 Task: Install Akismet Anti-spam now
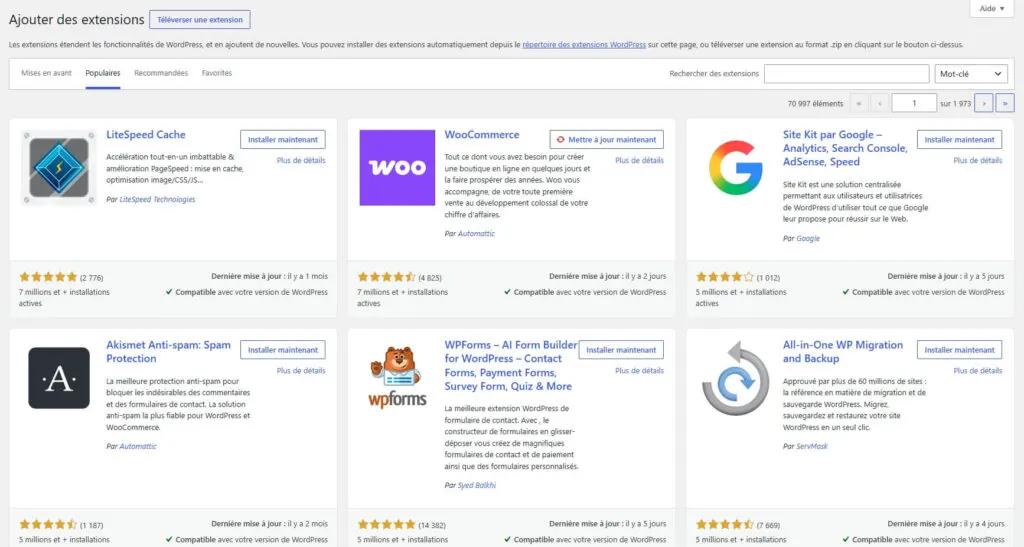(283, 350)
